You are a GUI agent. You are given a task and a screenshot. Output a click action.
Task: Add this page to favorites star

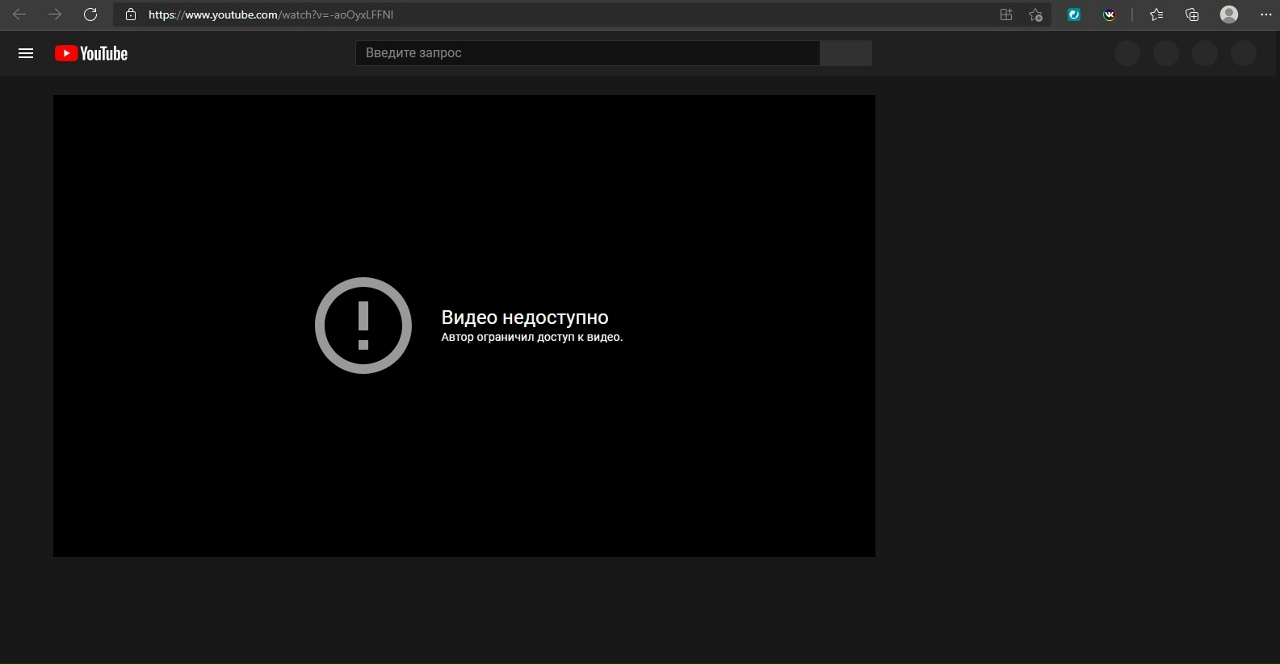1036,15
